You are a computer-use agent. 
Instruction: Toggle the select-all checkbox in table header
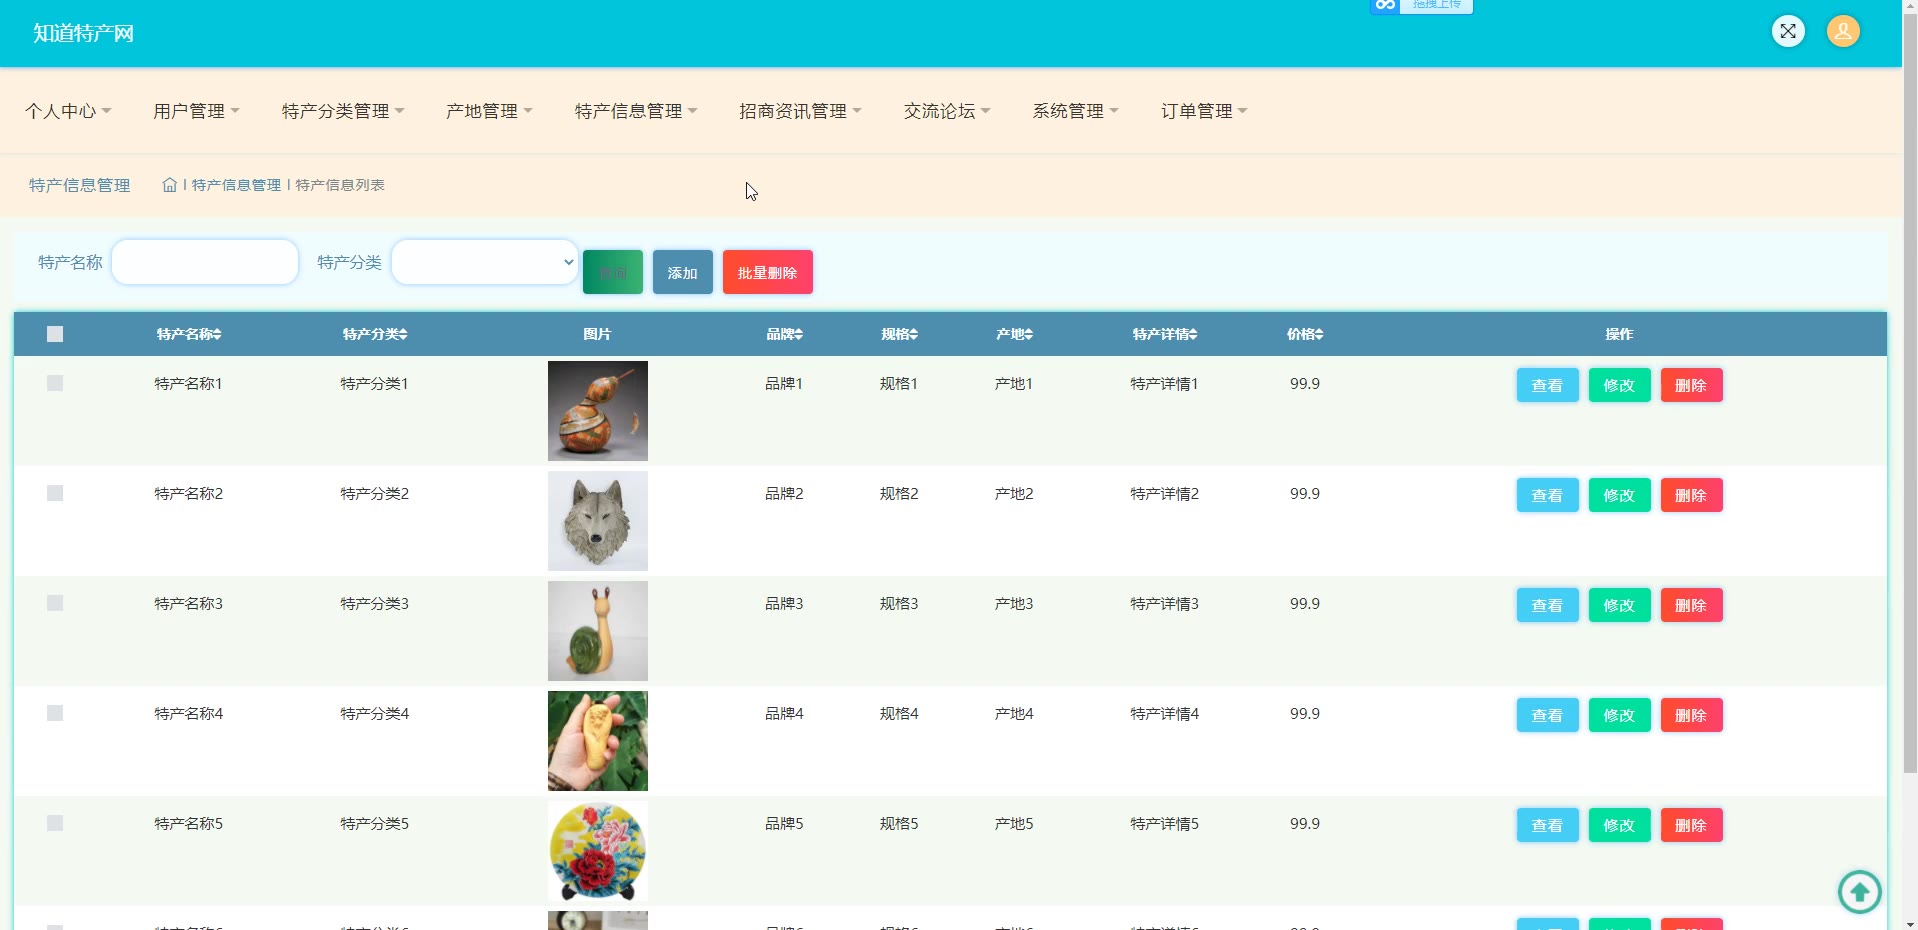pos(55,334)
